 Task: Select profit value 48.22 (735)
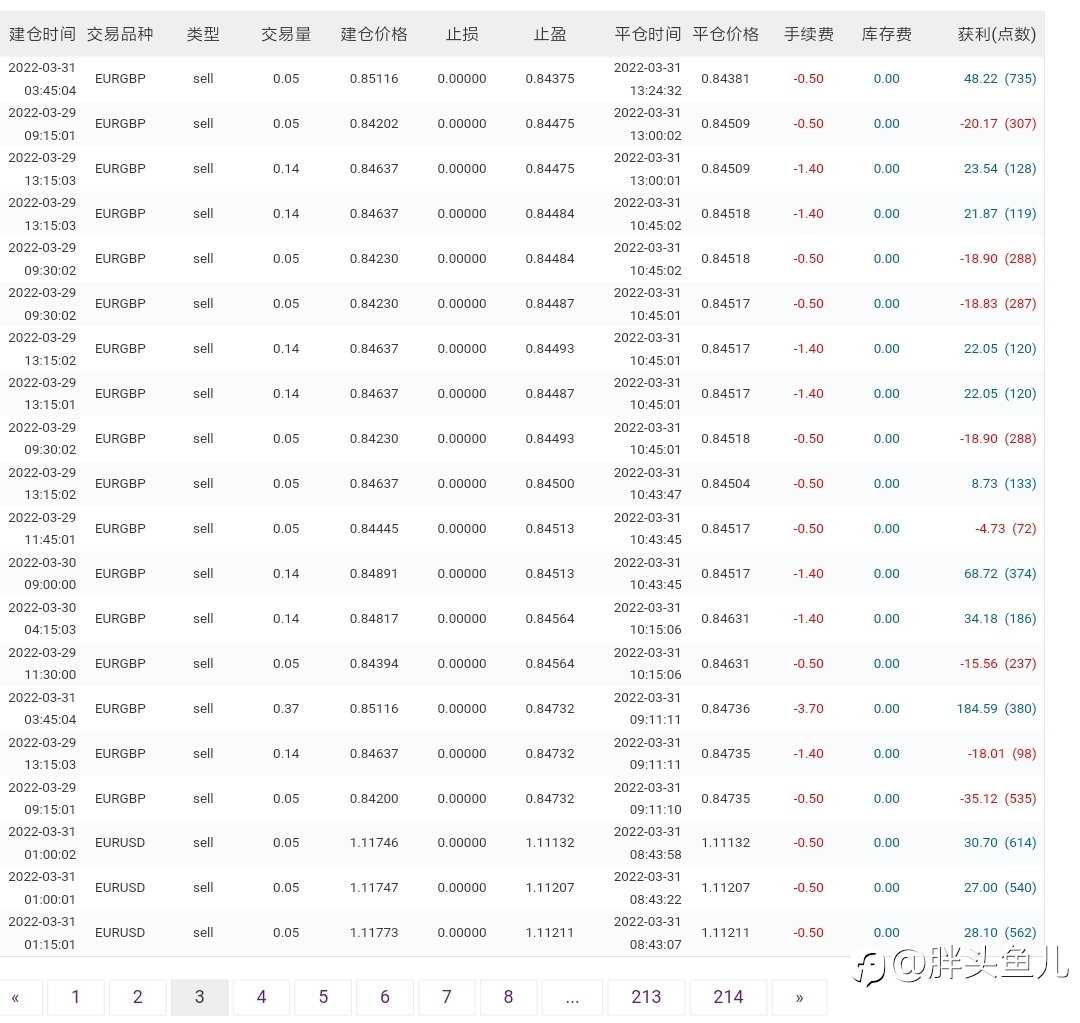[x=1000, y=79]
